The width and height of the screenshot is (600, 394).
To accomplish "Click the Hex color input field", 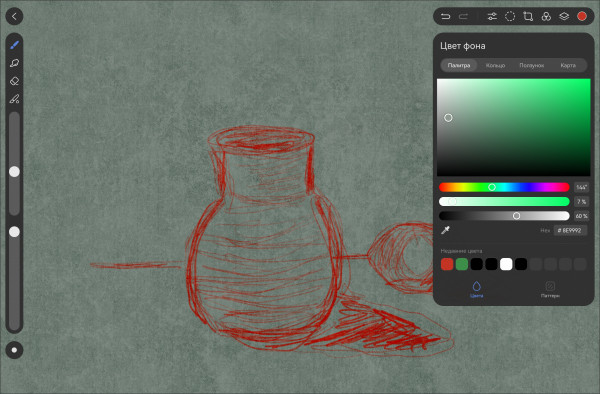I will (x=570, y=230).
